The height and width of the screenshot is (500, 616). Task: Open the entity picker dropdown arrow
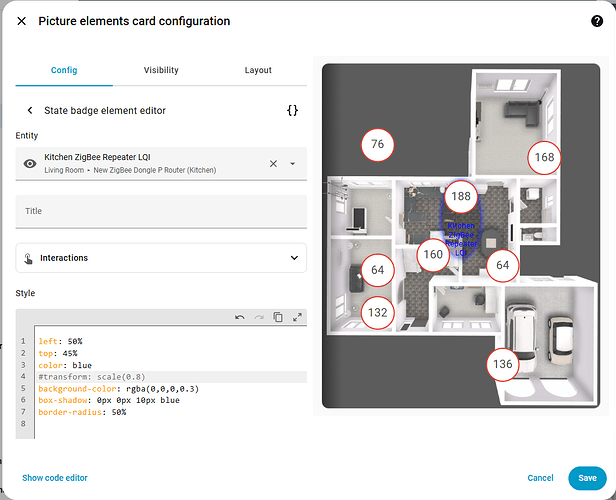pyautogui.click(x=292, y=163)
